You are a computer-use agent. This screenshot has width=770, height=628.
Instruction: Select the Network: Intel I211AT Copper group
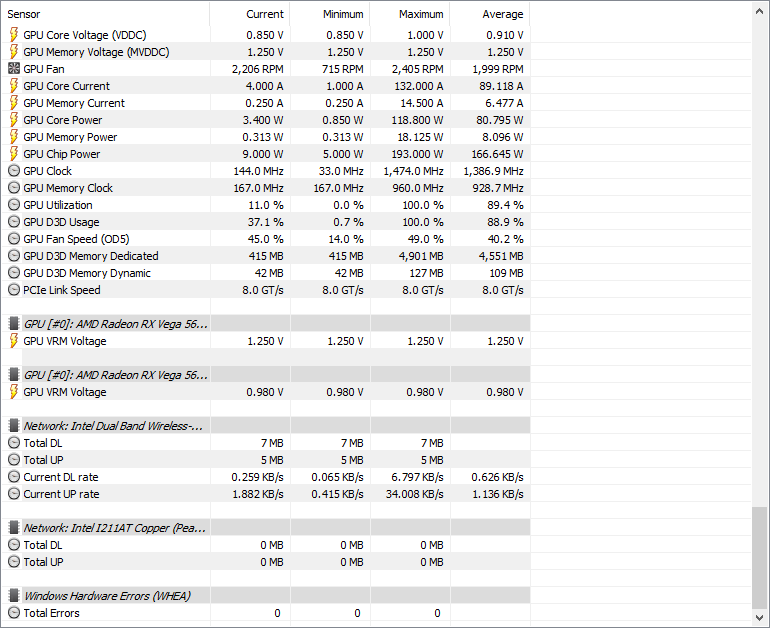[115, 528]
